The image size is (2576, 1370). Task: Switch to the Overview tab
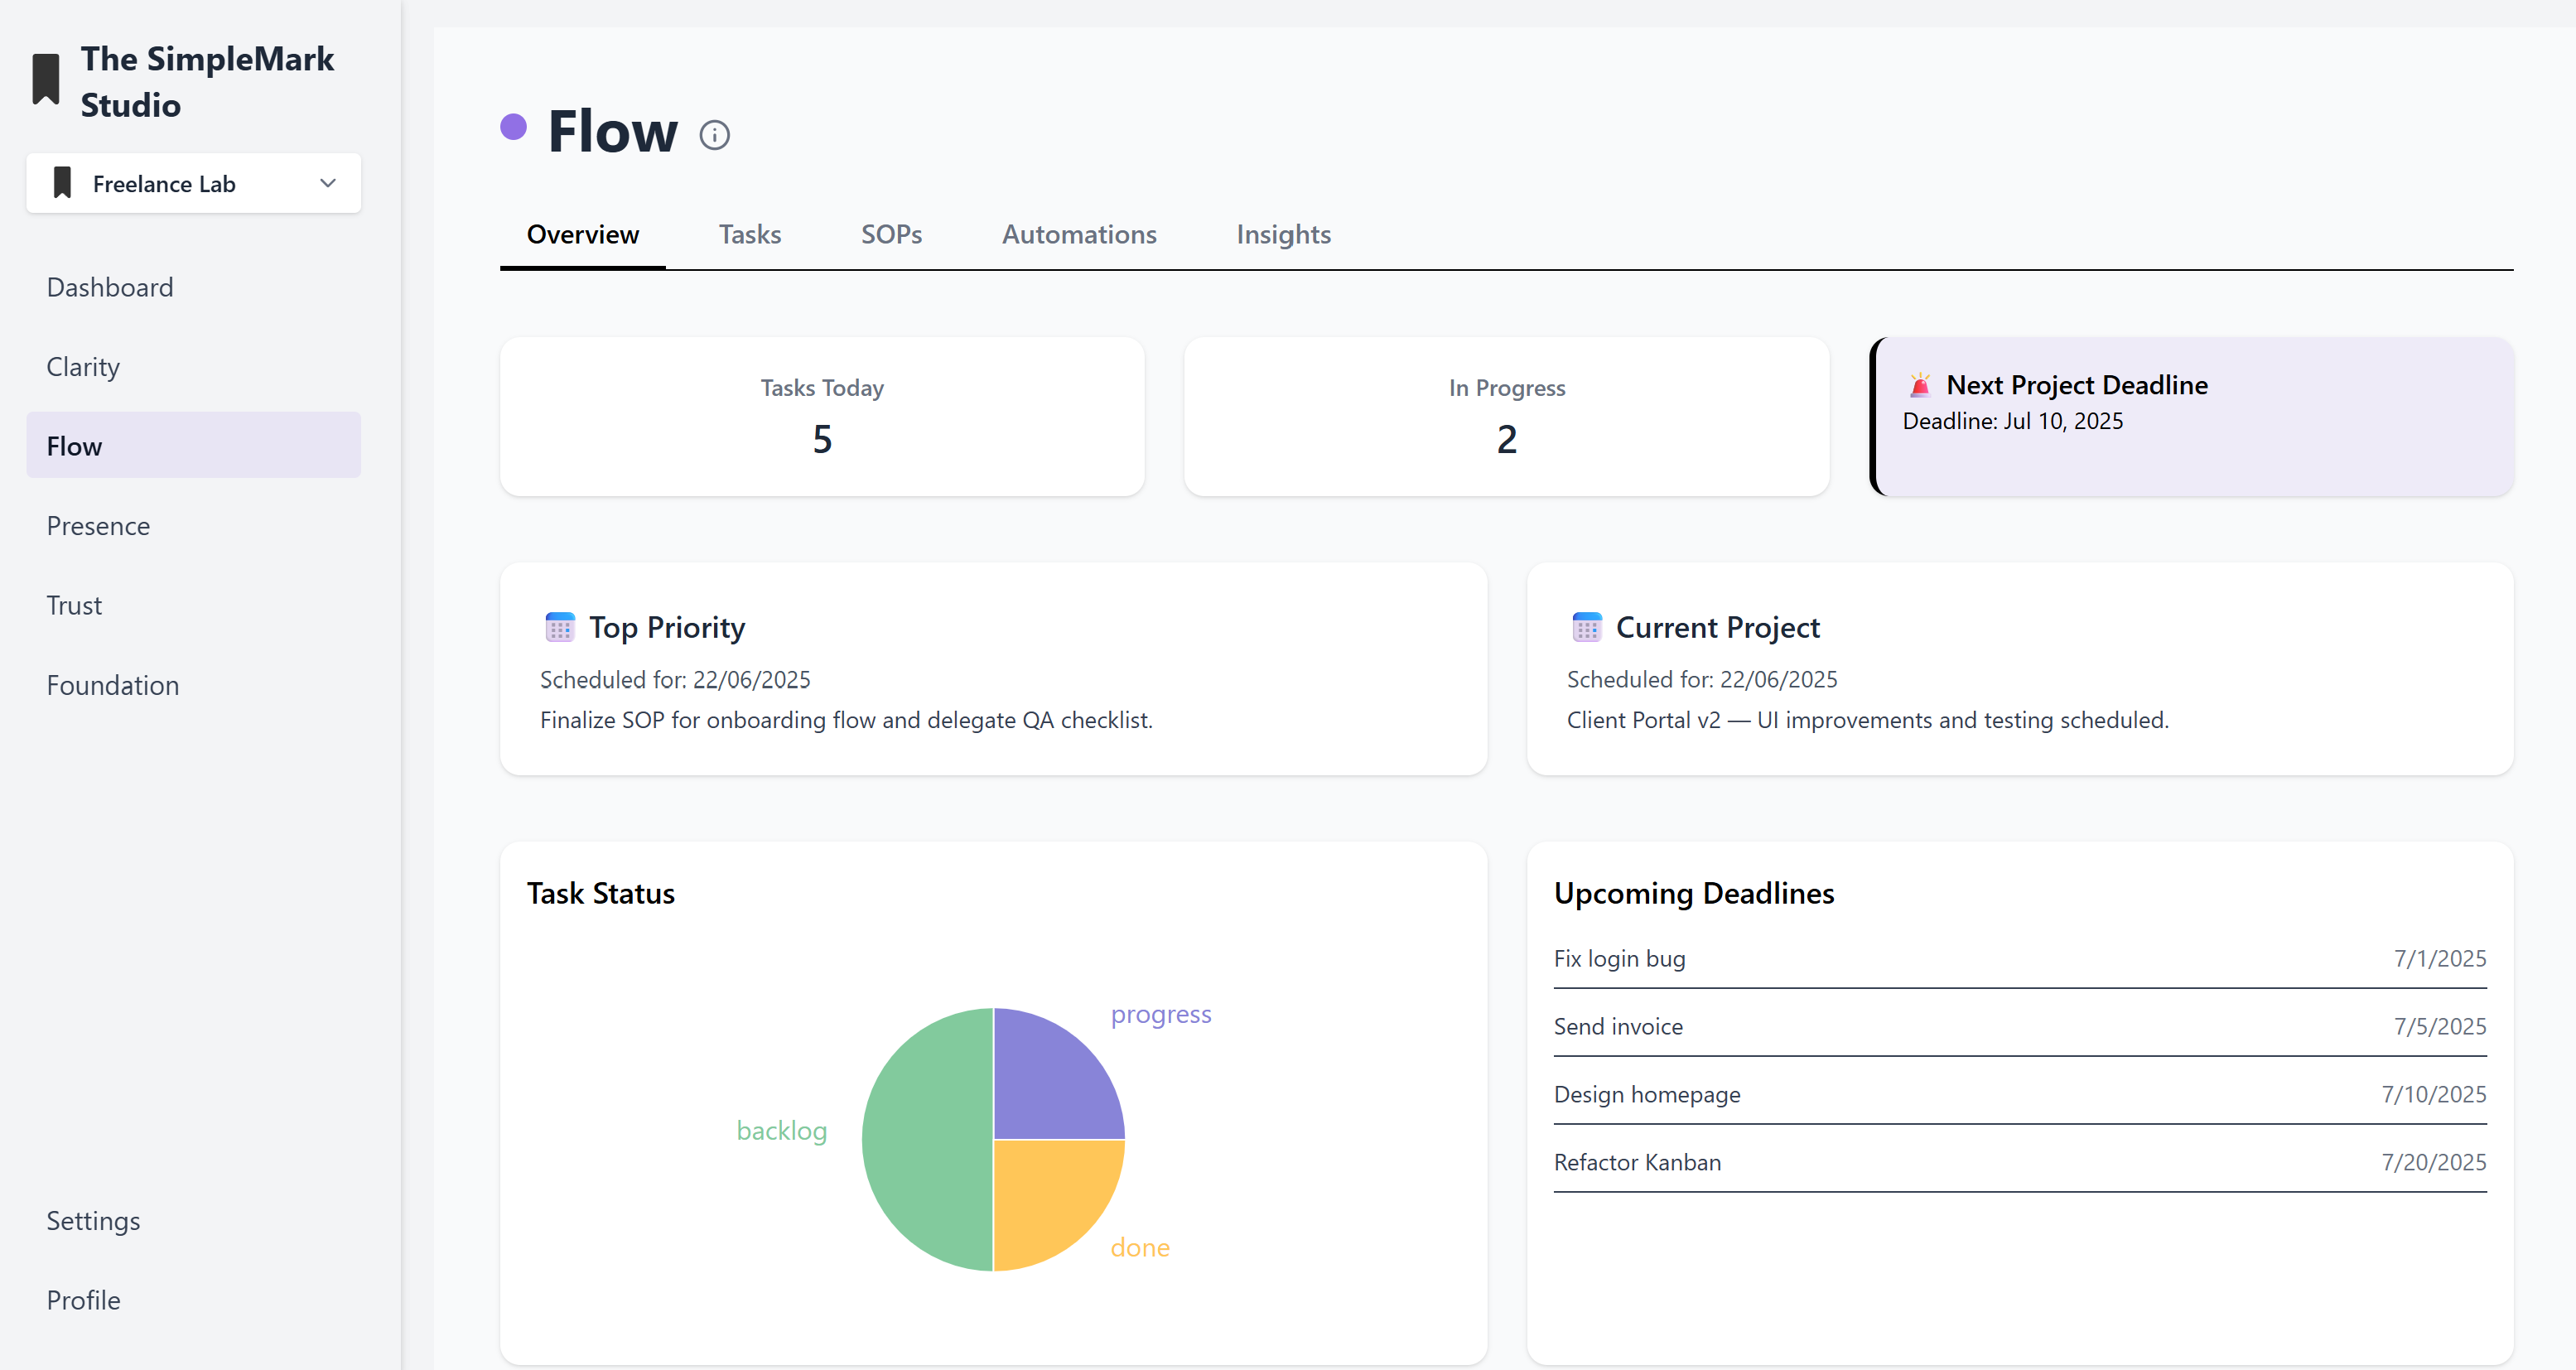tap(583, 235)
